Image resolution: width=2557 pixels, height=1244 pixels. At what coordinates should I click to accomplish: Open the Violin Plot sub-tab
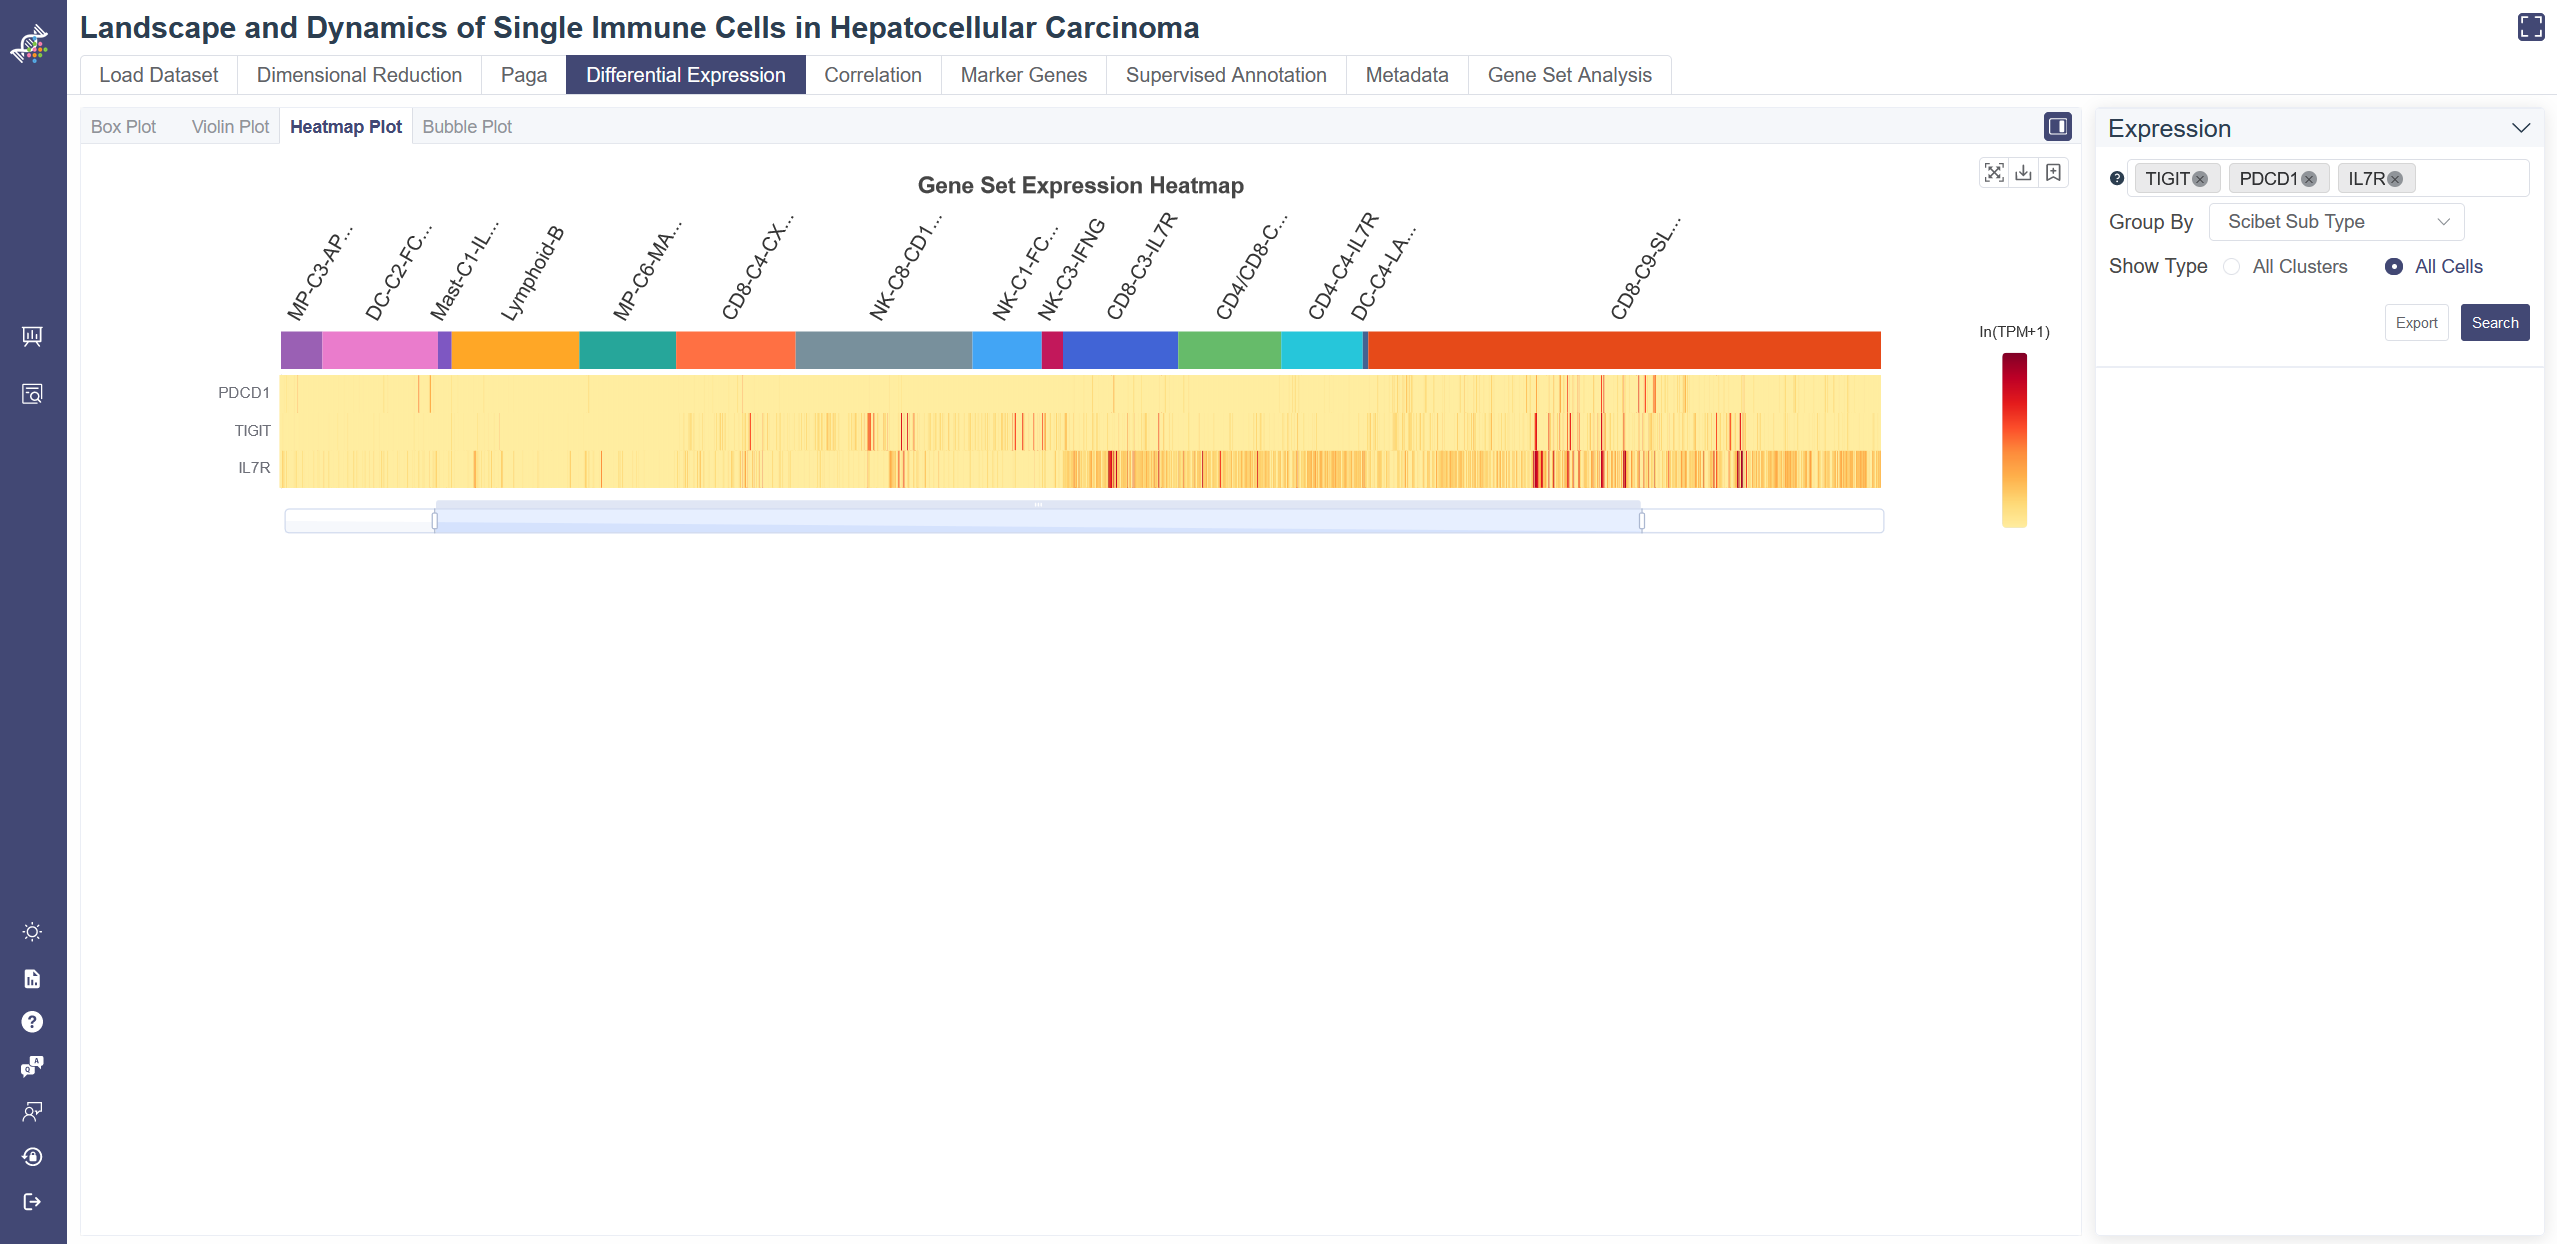click(230, 127)
